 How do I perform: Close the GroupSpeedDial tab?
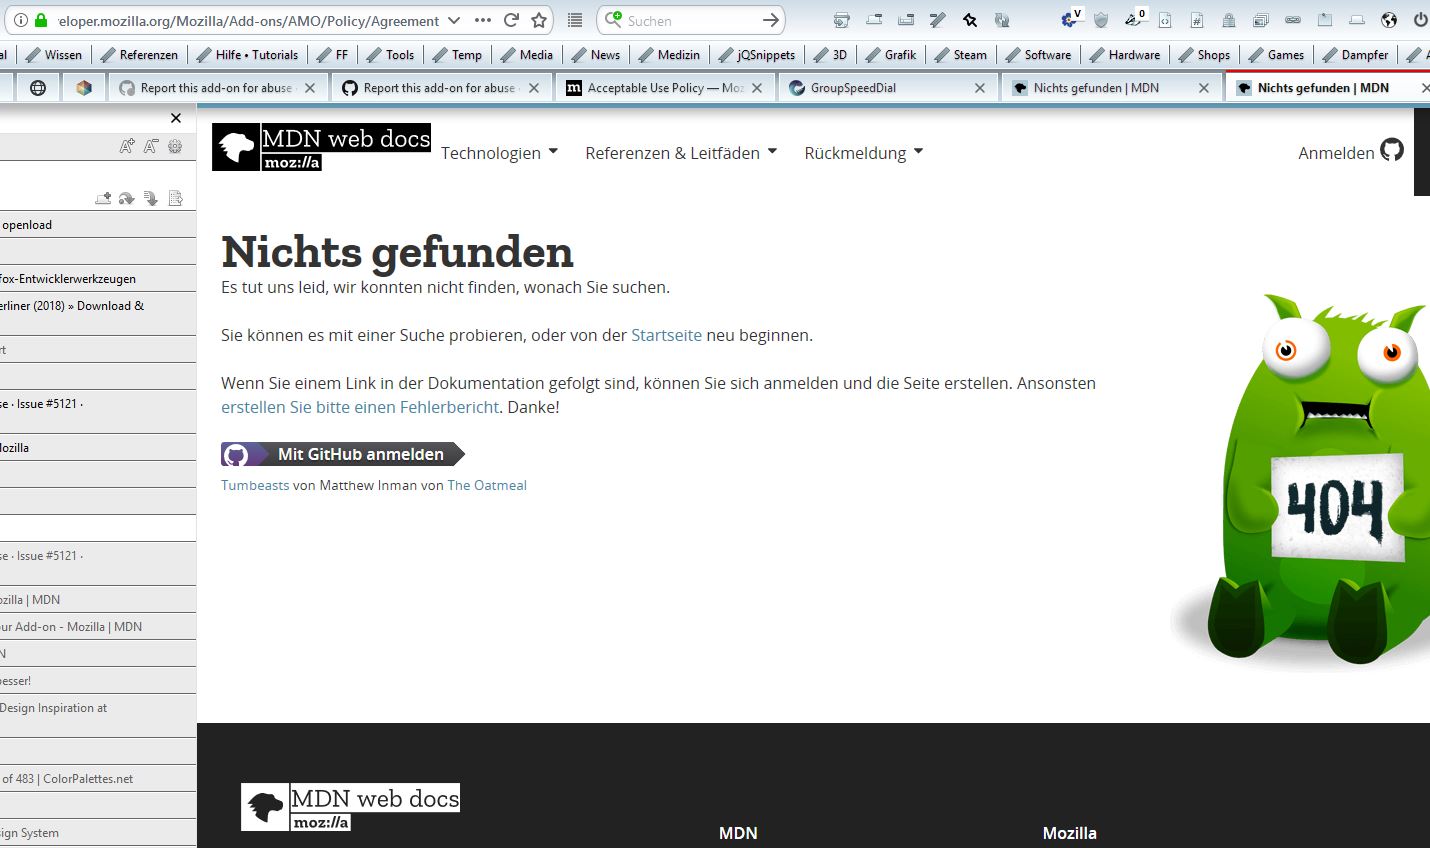coord(980,88)
